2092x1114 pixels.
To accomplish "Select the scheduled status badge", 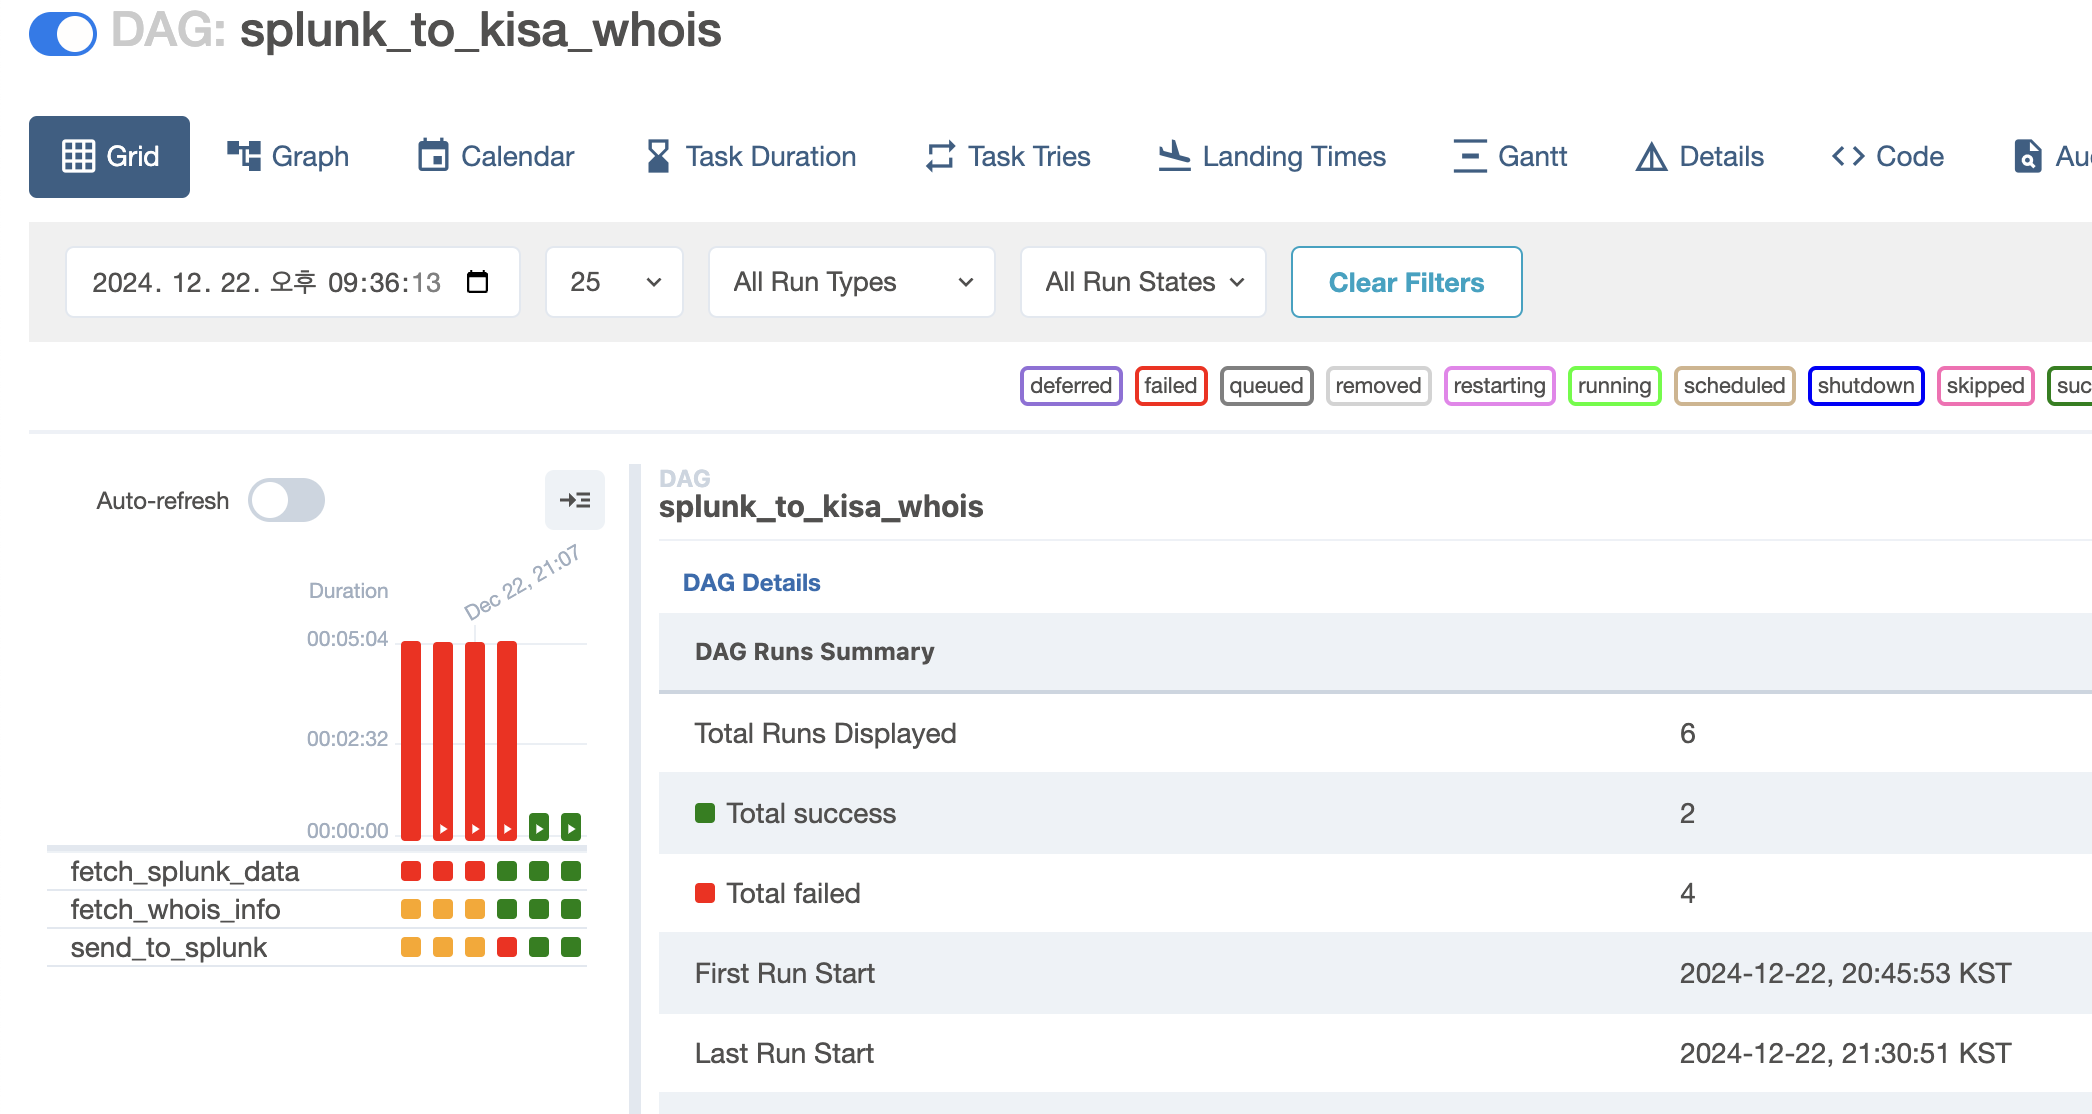I will pyautogui.click(x=1734, y=386).
